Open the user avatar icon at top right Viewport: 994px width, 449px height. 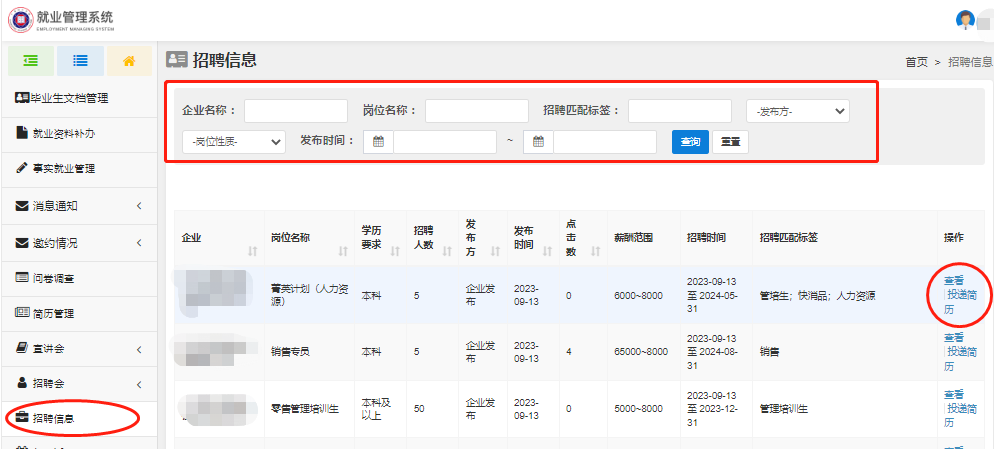point(965,19)
